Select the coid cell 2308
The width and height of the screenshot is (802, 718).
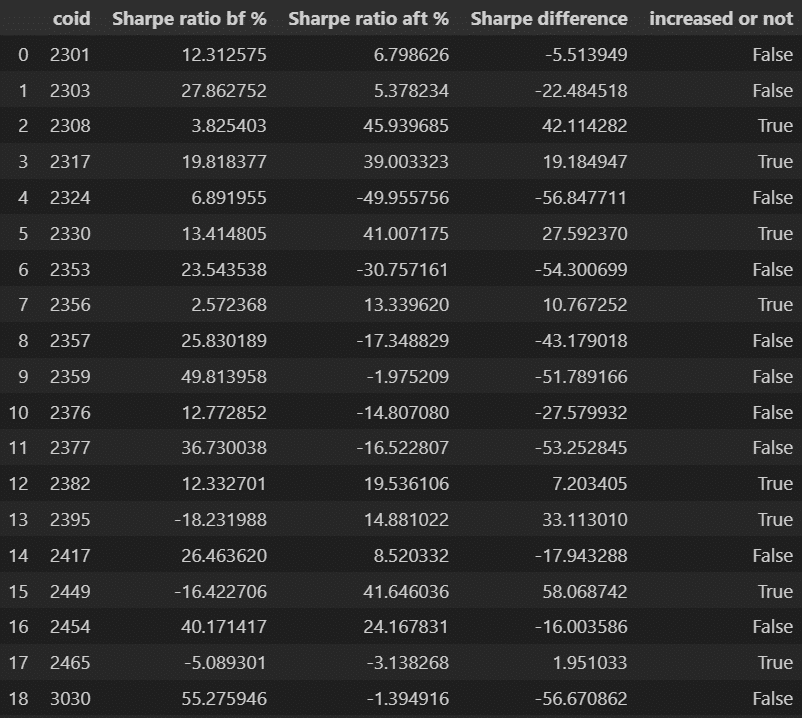[70, 126]
